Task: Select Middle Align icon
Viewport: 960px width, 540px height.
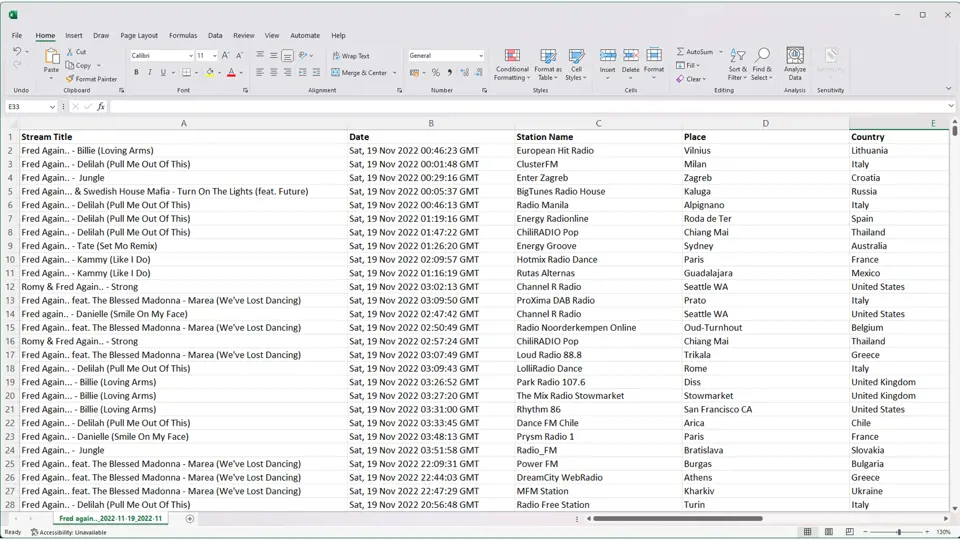Action: click(x=274, y=55)
